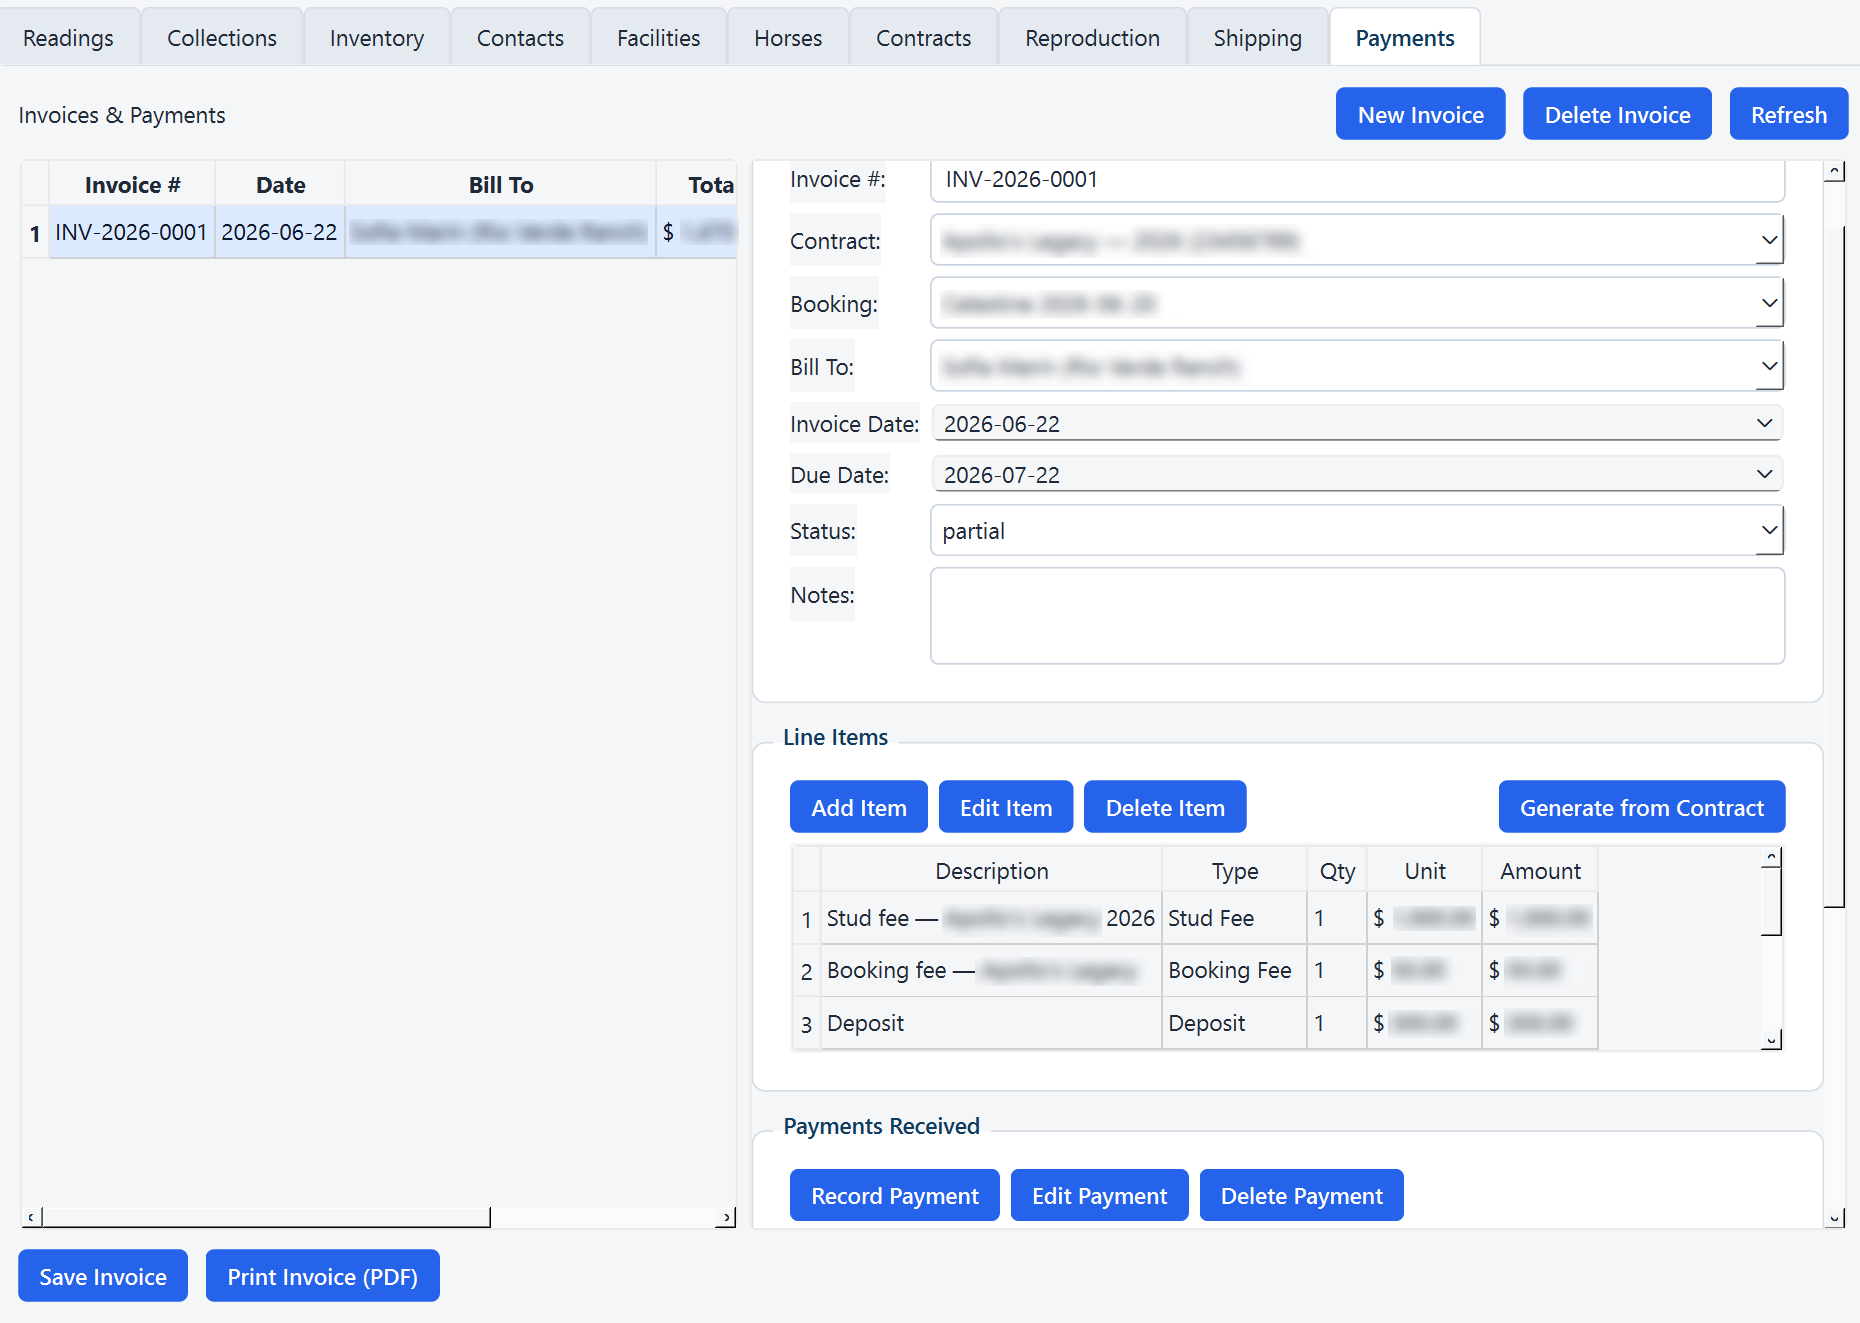Click the Invoice # input field
Viewport: 1860px width, 1323px height.
pos(1357,180)
